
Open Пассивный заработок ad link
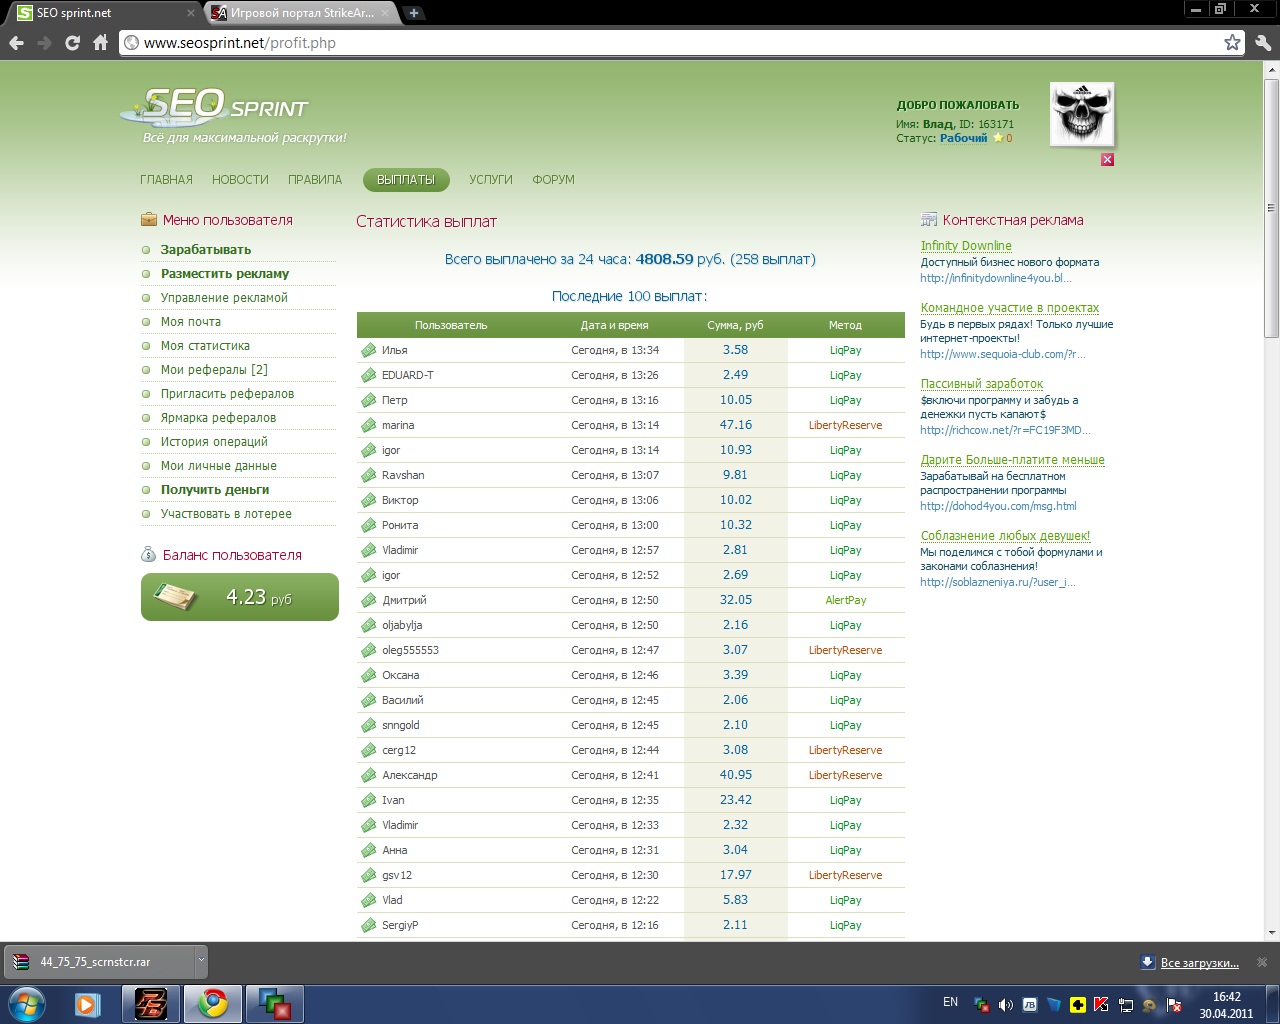[x=982, y=384]
